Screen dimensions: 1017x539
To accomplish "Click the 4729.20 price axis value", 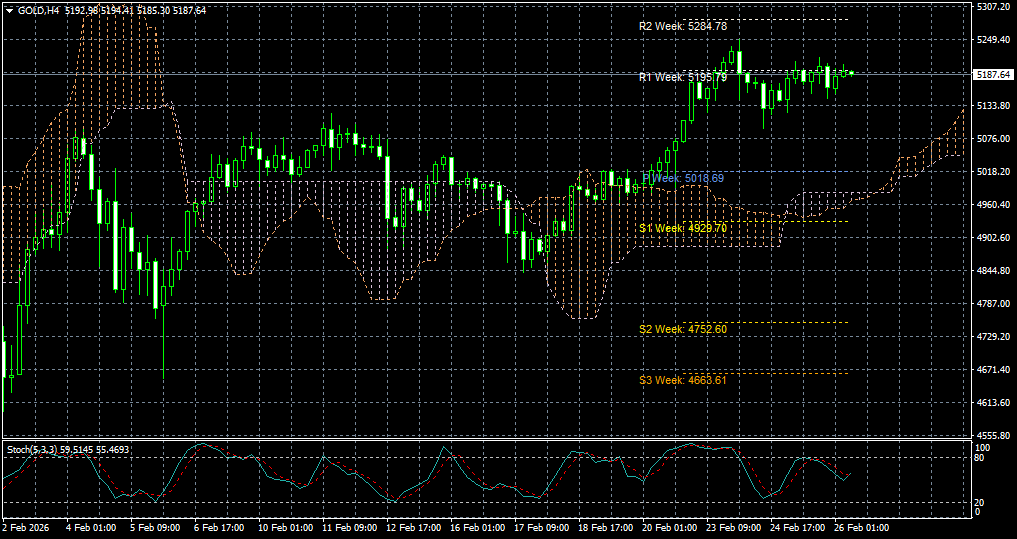I will click(993, 337).
